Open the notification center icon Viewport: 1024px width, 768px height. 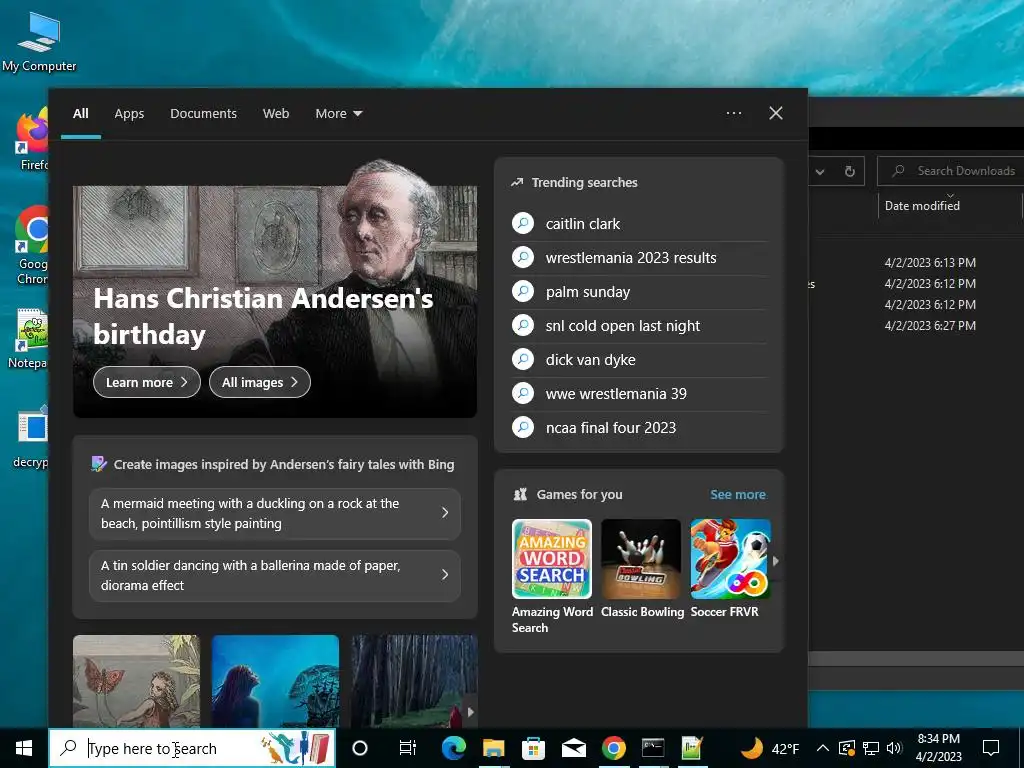[991, 748]
